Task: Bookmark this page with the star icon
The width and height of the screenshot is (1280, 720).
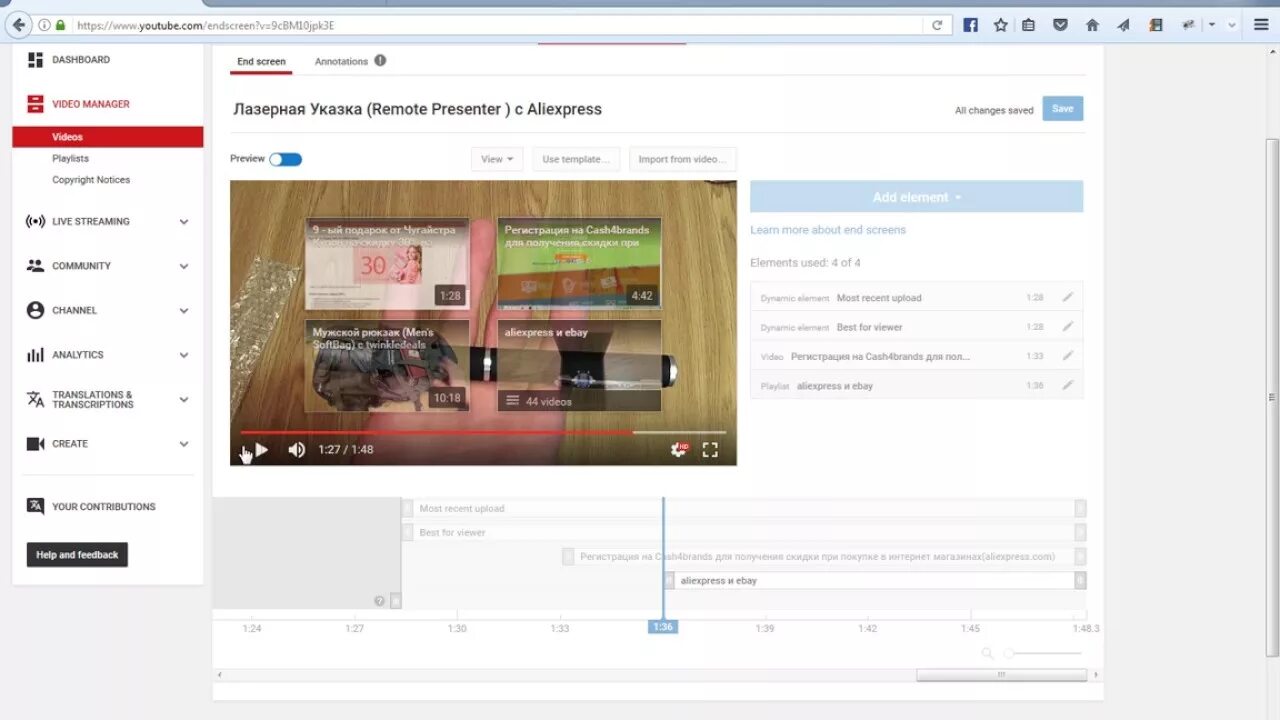Action: [1000, 25]
